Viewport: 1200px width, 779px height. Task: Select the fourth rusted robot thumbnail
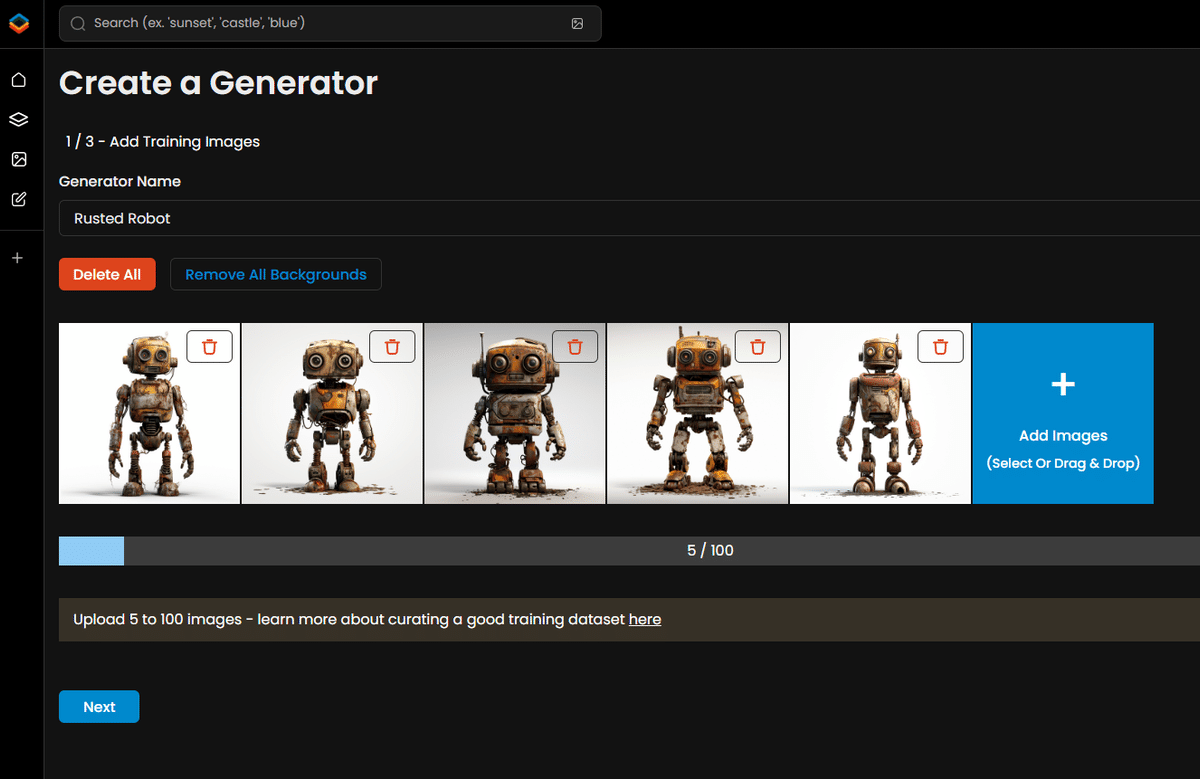pyautogui.click(x=698, y=413)
